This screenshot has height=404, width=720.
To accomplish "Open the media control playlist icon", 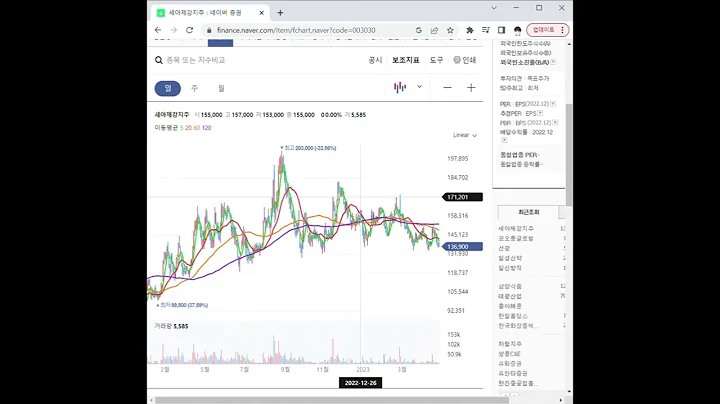I will (x=485, y=30).
